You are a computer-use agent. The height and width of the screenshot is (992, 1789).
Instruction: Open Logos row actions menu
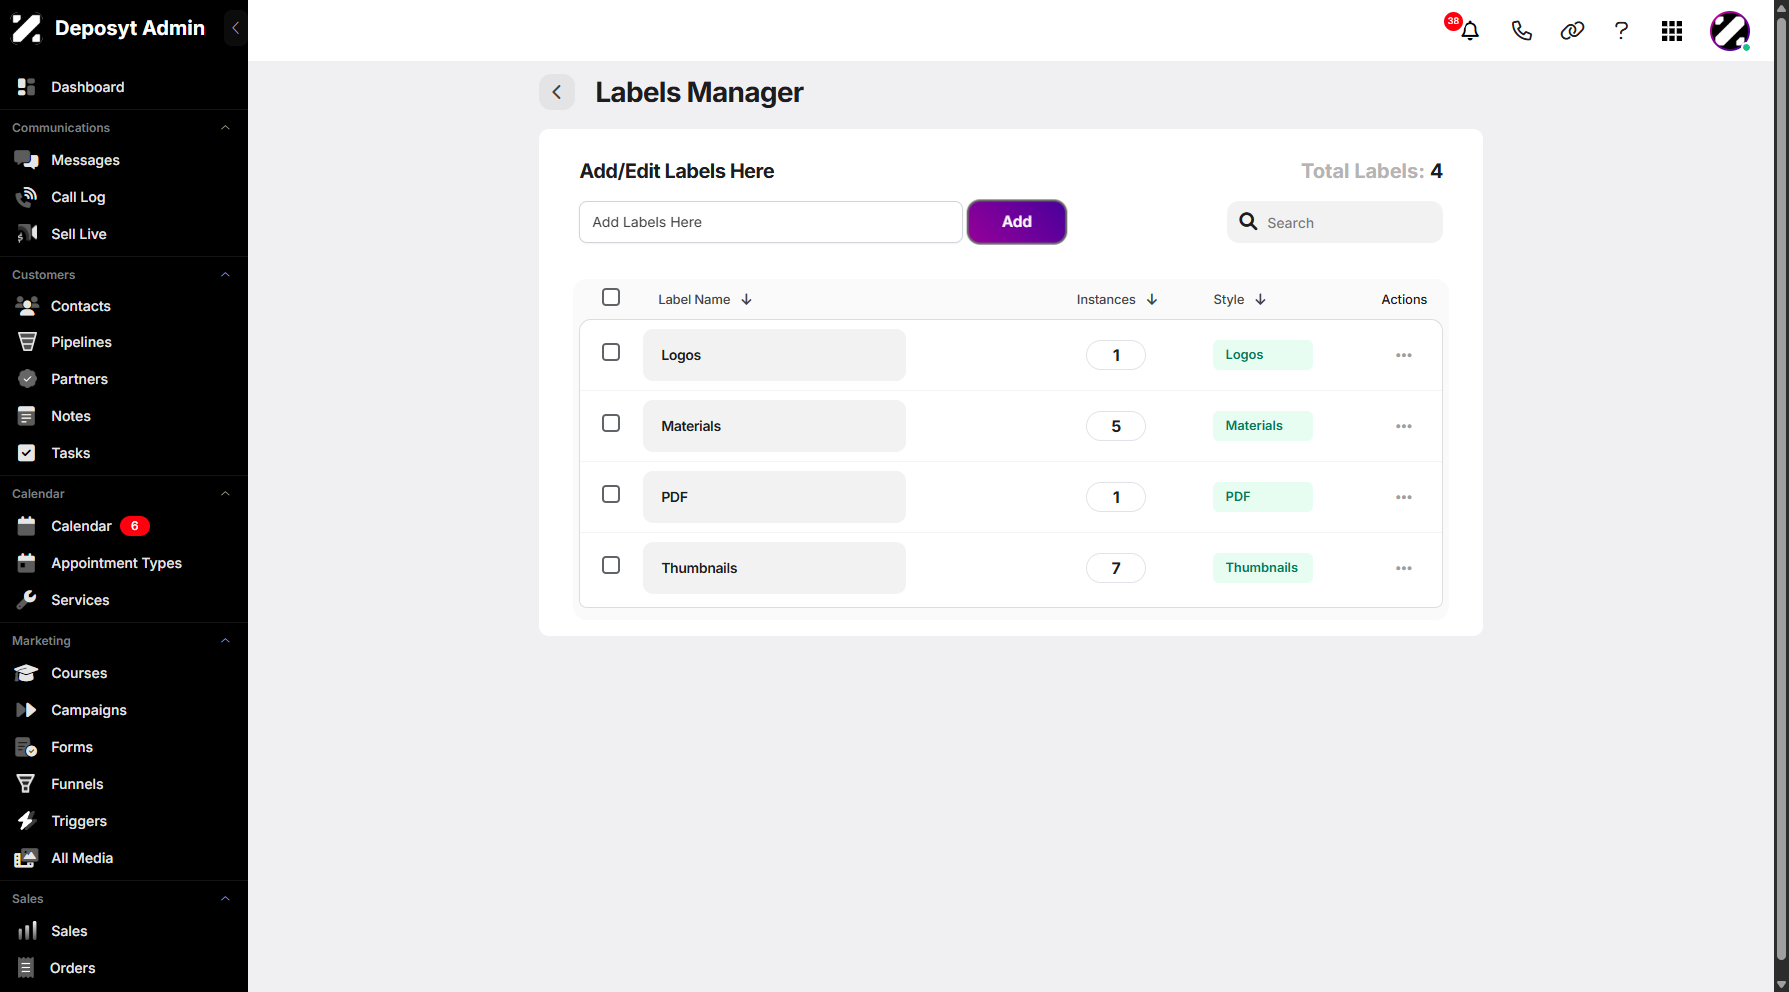(x=1404, y=355)
